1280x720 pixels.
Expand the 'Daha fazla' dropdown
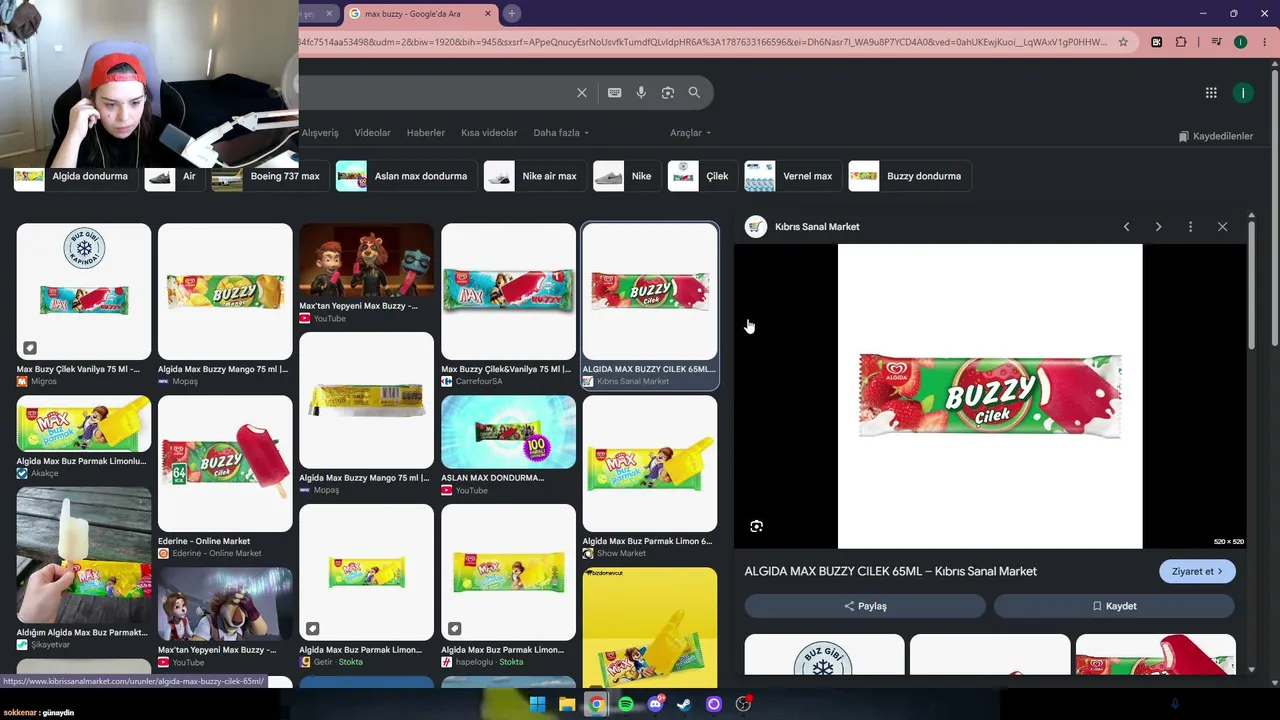tap(561, 133)
